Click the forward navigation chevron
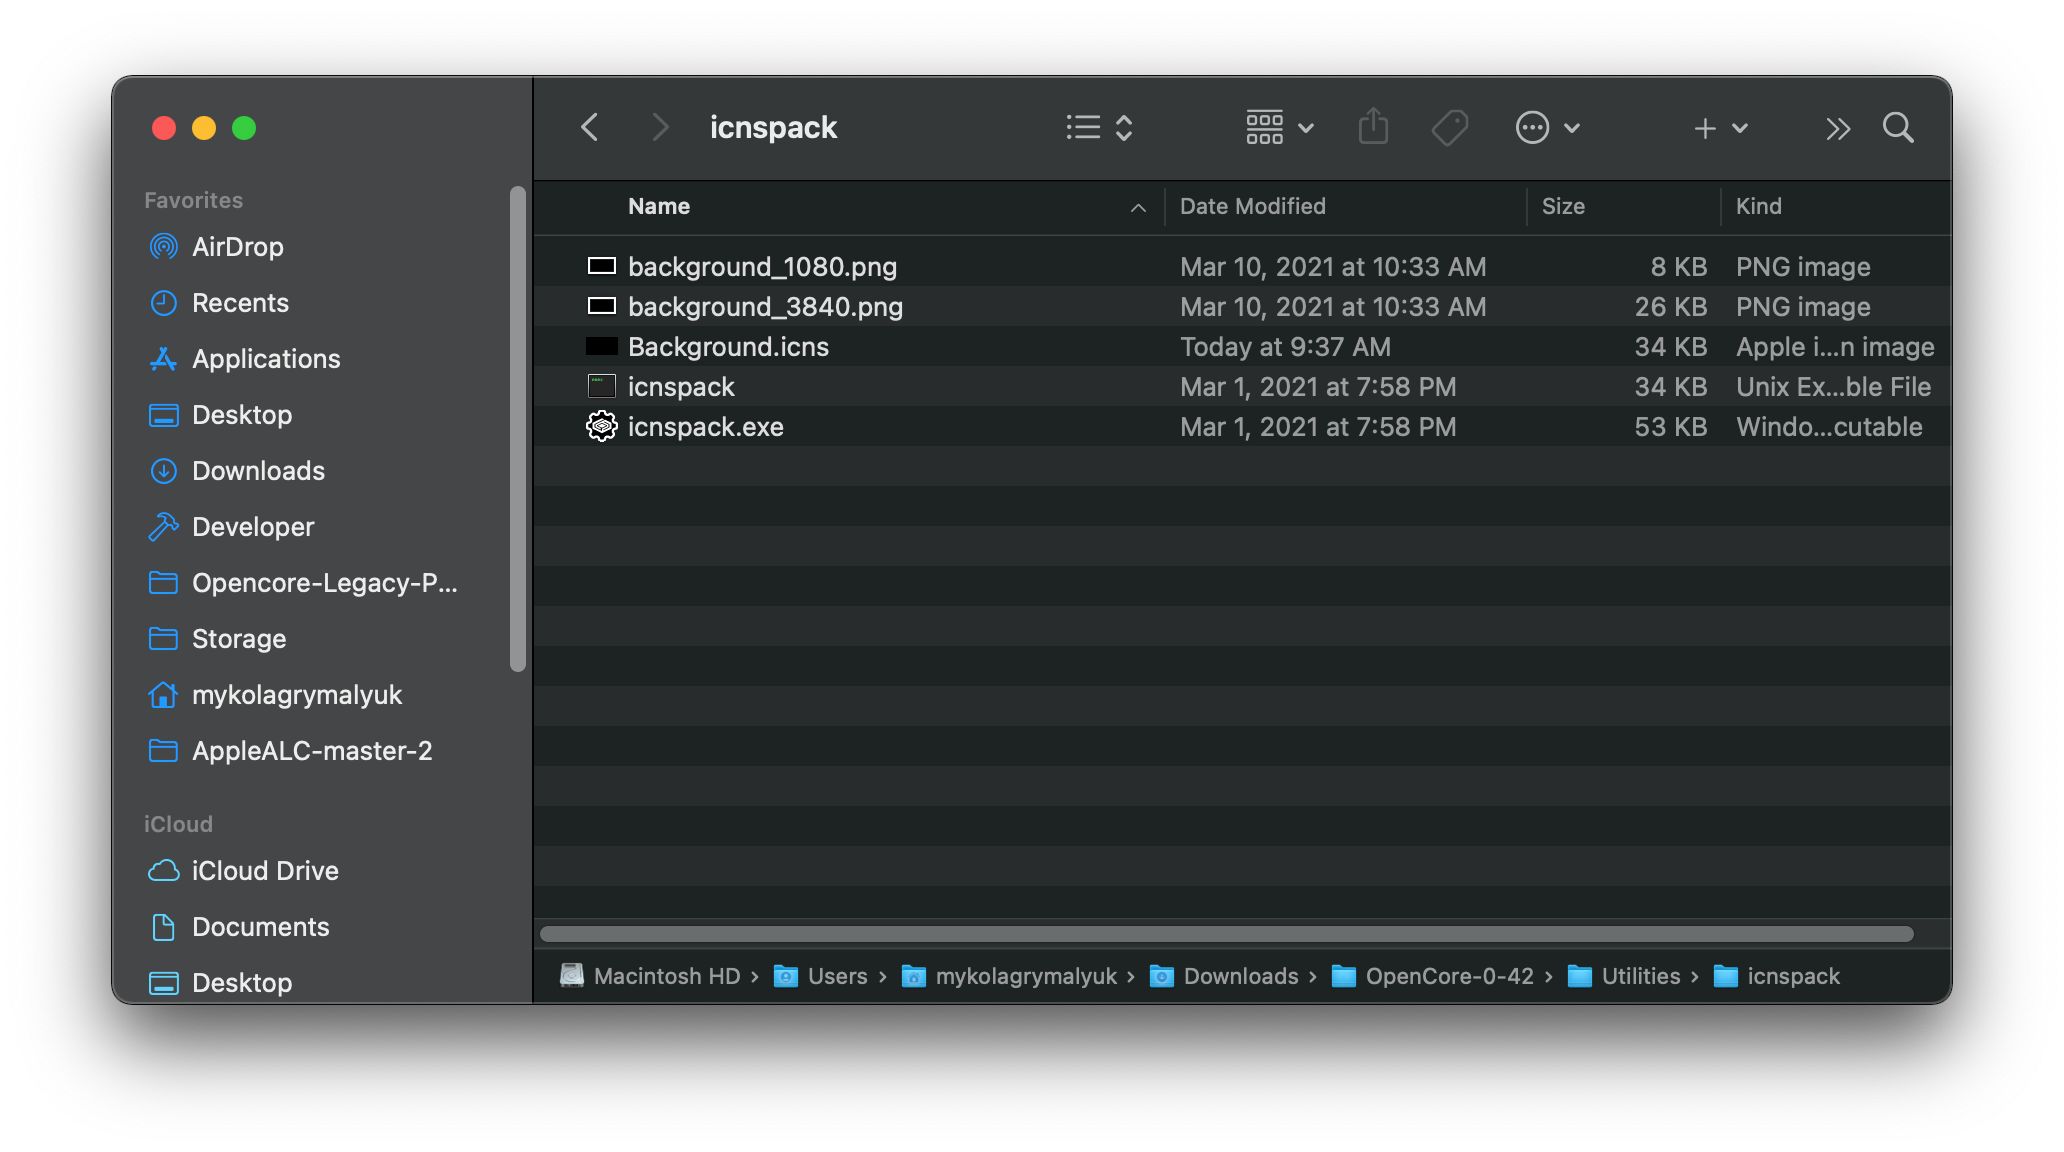 pos(659,128)
